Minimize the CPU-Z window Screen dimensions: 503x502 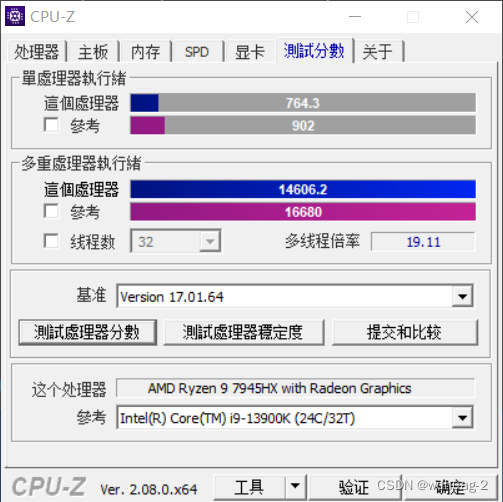coord(355,16)
